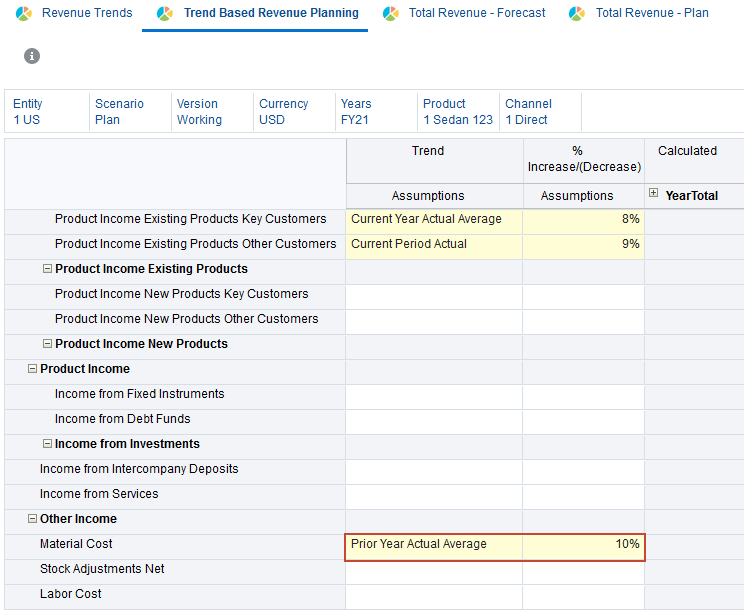
Task: Select the 10% increase cell for Material Cost
Action: click(x=583, y=544)
